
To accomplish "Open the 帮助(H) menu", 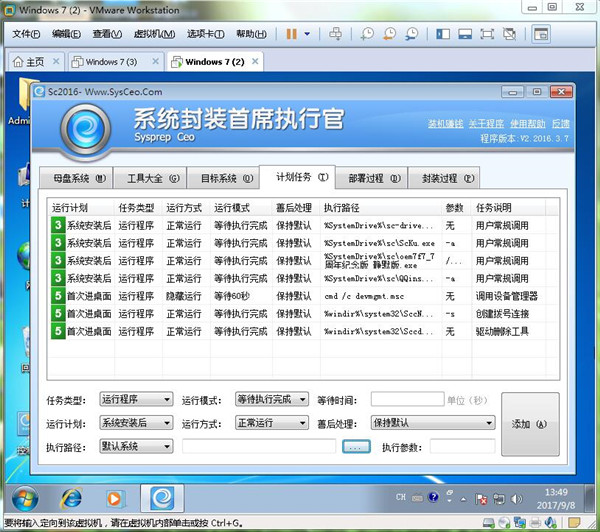I will click(251, 34).
